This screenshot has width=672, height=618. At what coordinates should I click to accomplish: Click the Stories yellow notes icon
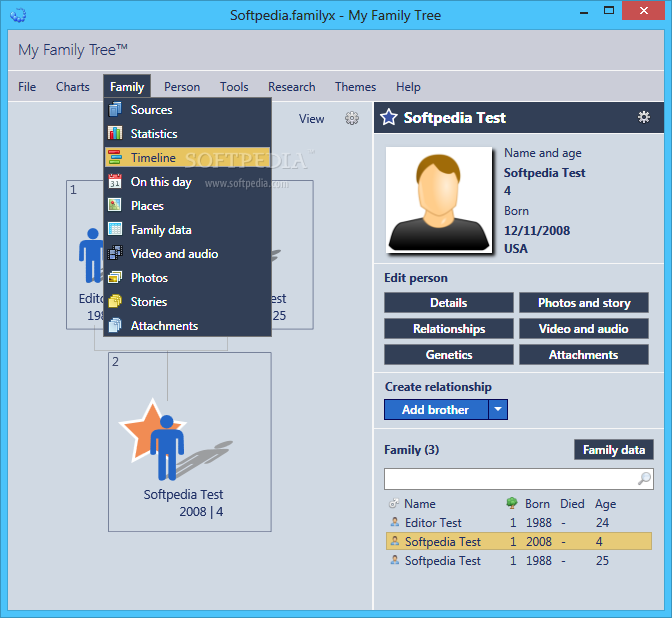point(115,301)
